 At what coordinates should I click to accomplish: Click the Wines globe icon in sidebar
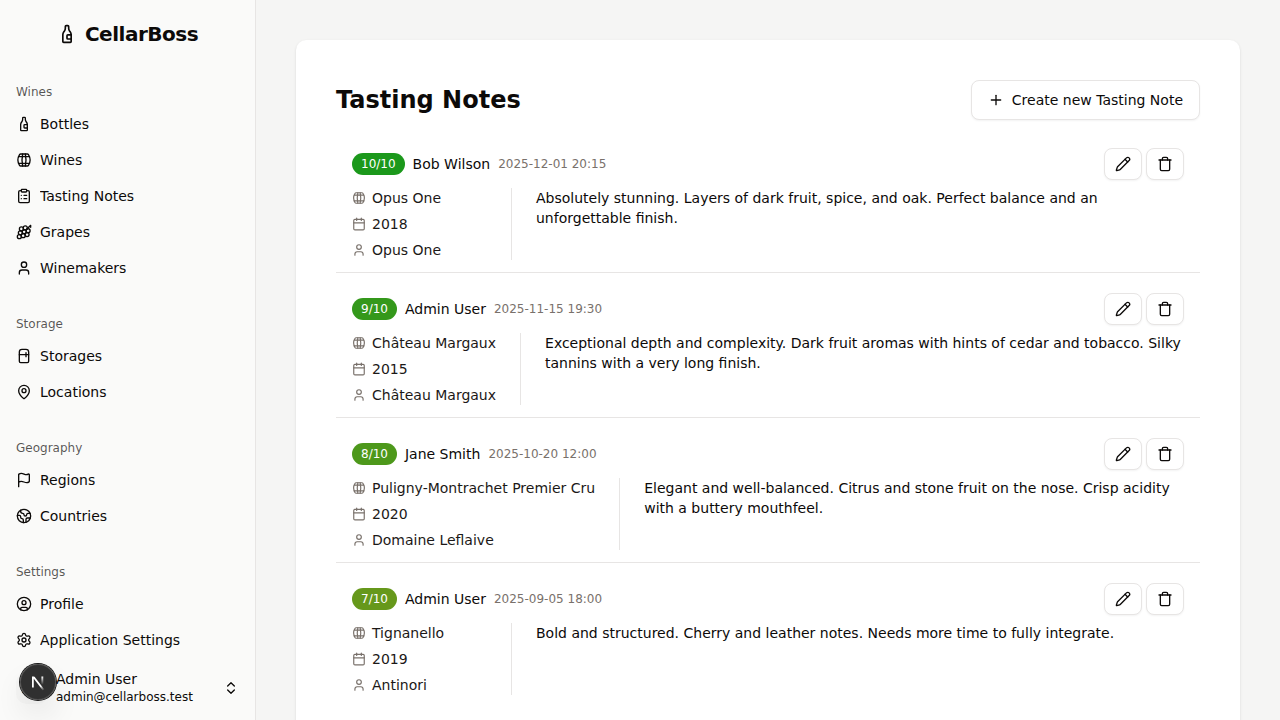[23, 160]
